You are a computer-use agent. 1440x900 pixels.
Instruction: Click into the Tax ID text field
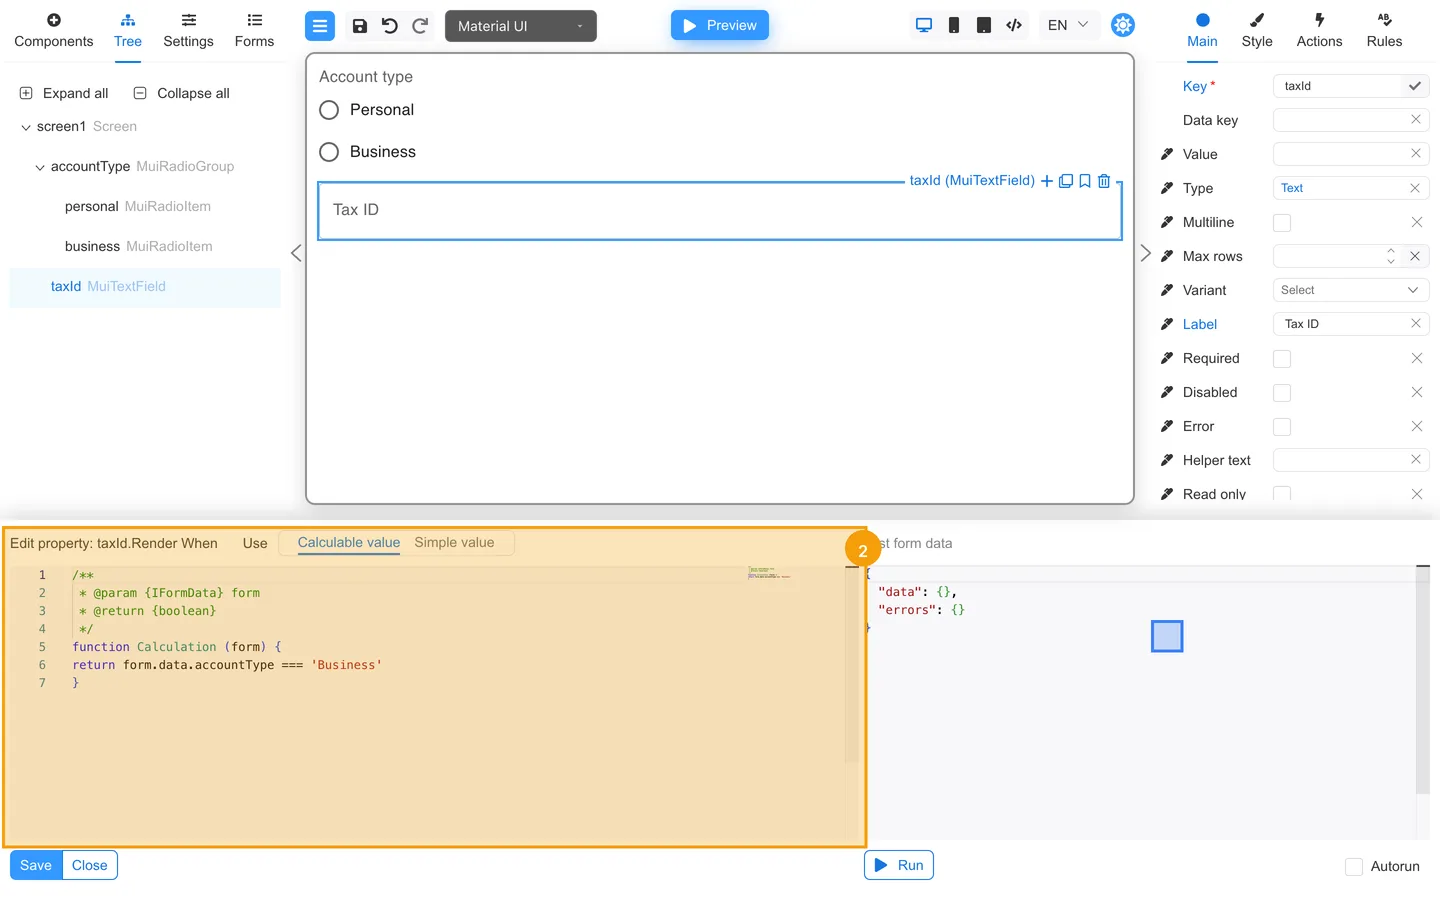point(720,210)
